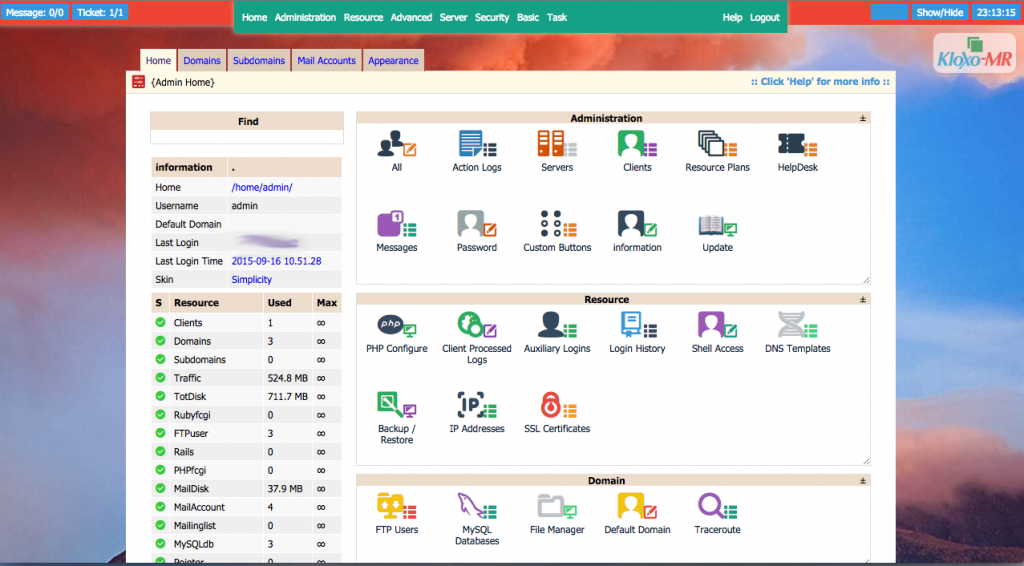The image size is (1024, 566).
Task: Open the /home/admin/ directory link
Action: click(x=262, y=187)
